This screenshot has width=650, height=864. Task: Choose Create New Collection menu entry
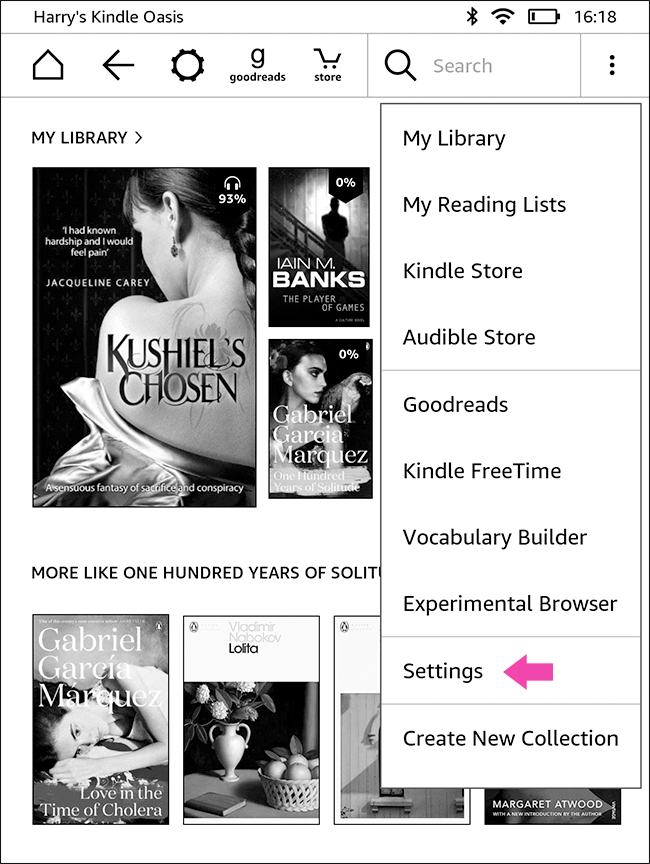[x=511, y=738]
